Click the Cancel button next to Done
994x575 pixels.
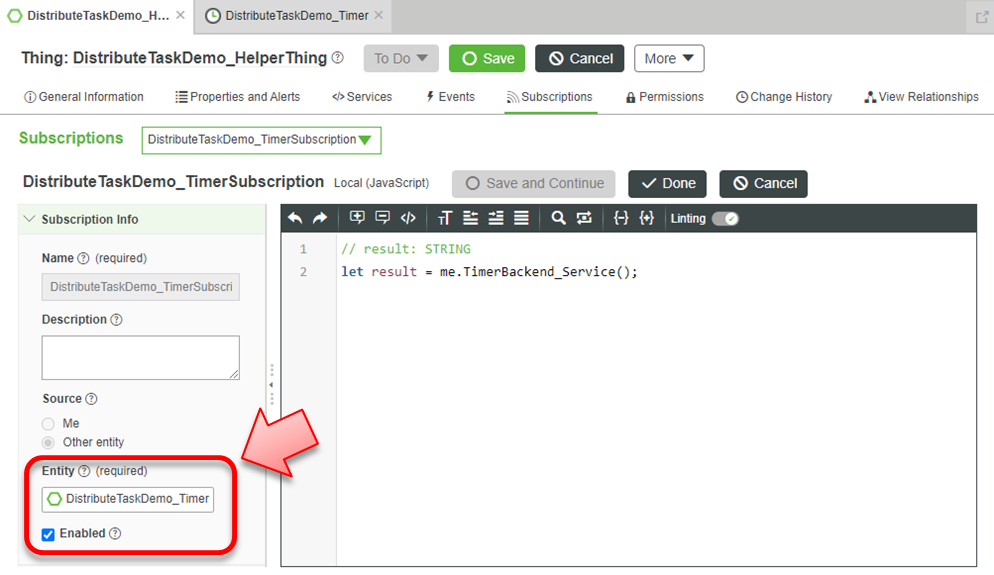[x=763, y=184]
